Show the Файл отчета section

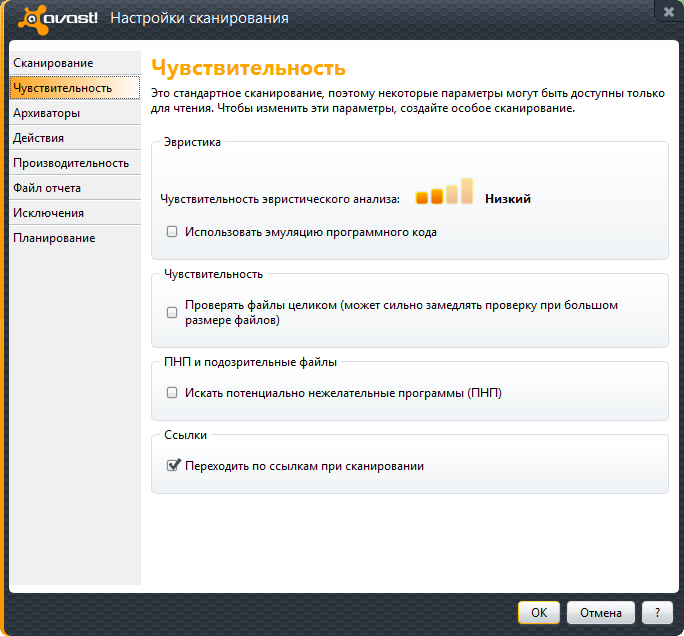click(47, 188)
